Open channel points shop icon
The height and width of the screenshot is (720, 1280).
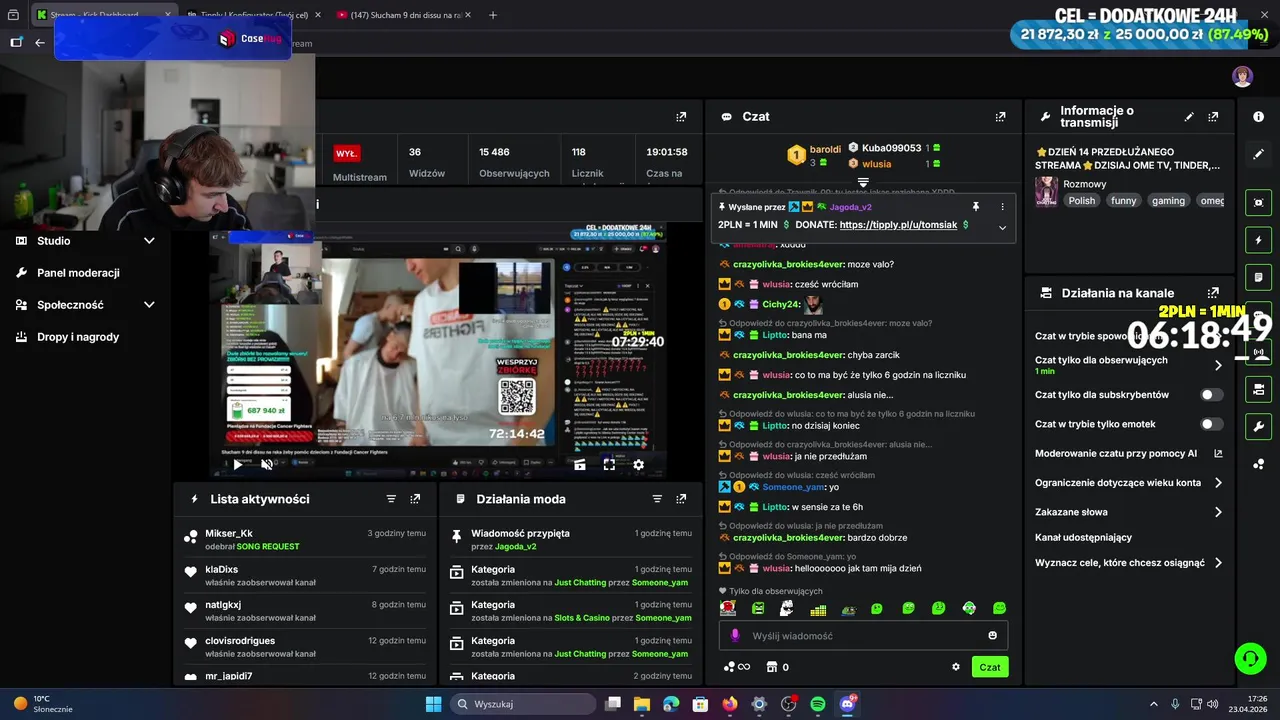771,667
